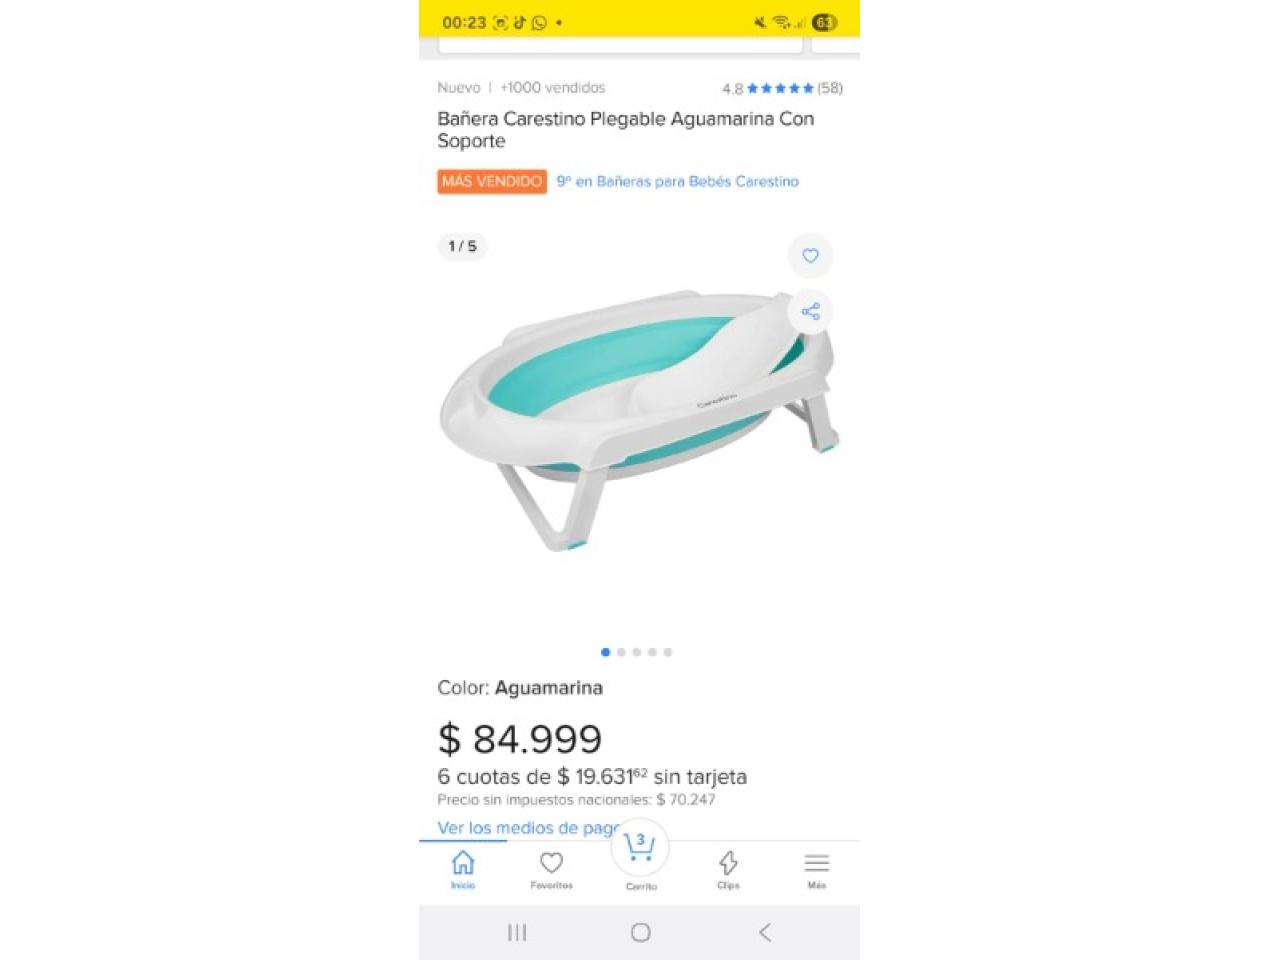This screenshot has width=1280, height=960.
Task: Open the Carrito shopping cart
Action: pyautogui.click(x=640, y=856)
